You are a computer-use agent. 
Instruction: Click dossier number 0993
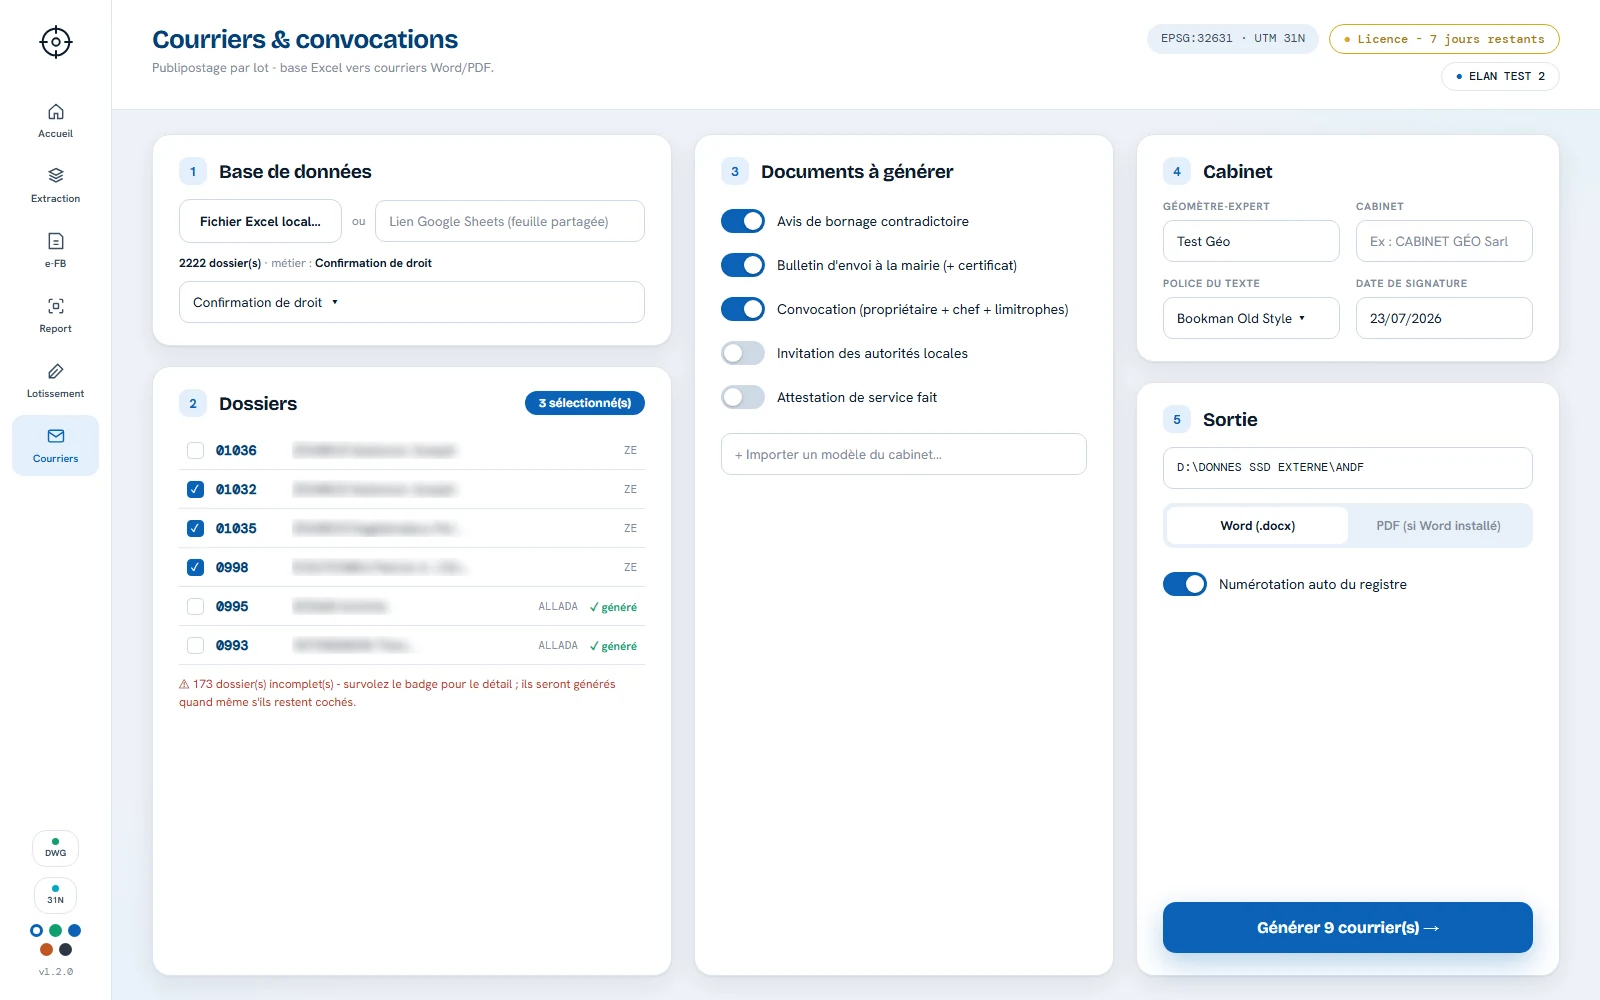coord(232,646)
